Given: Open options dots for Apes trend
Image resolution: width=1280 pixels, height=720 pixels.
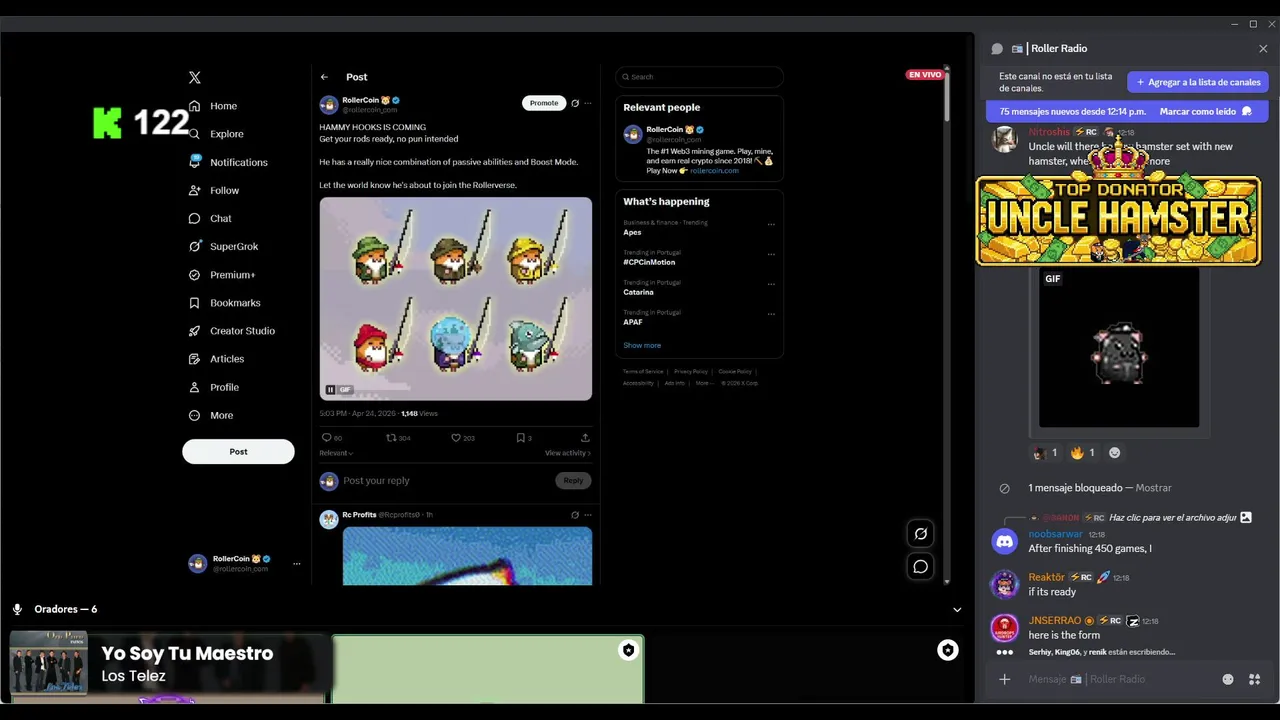Looking at the screenshot, I should tap(771, 224).
